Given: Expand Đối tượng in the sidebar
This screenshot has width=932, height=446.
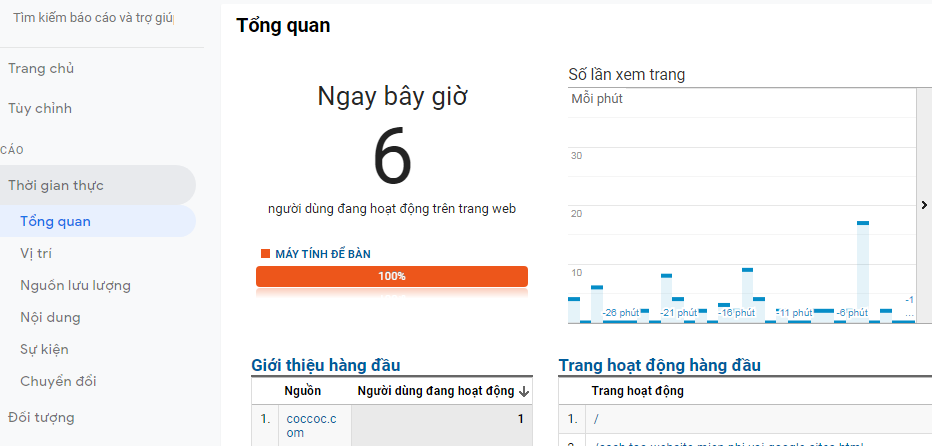Looking at the screenshot, I should pos(41,417).
